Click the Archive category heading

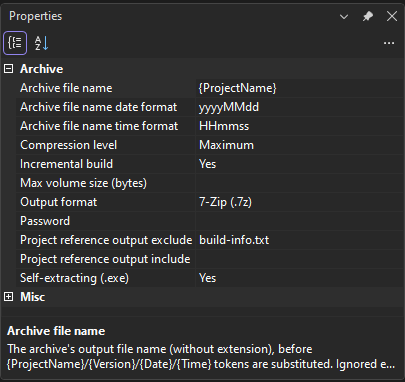click(42, 69)
